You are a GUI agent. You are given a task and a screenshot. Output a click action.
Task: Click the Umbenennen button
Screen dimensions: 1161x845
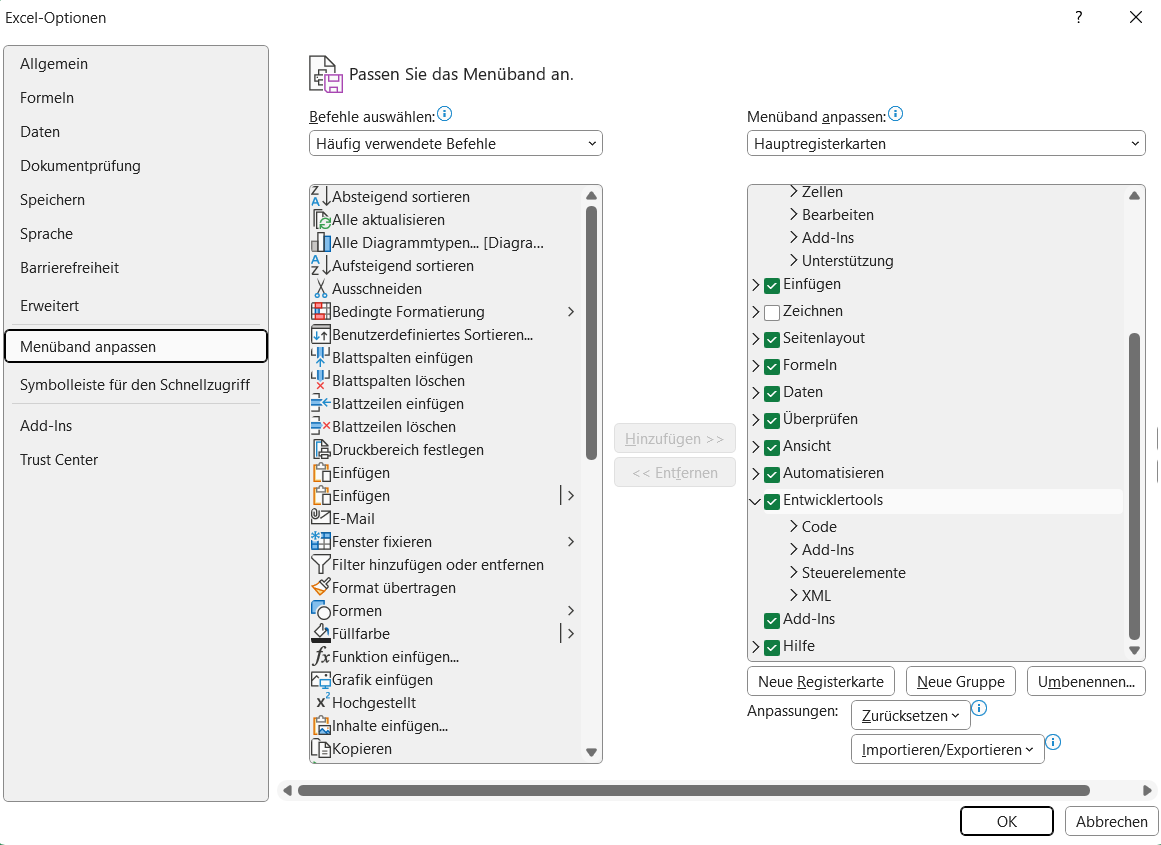pyautogui.click(x=1086, y=681)
